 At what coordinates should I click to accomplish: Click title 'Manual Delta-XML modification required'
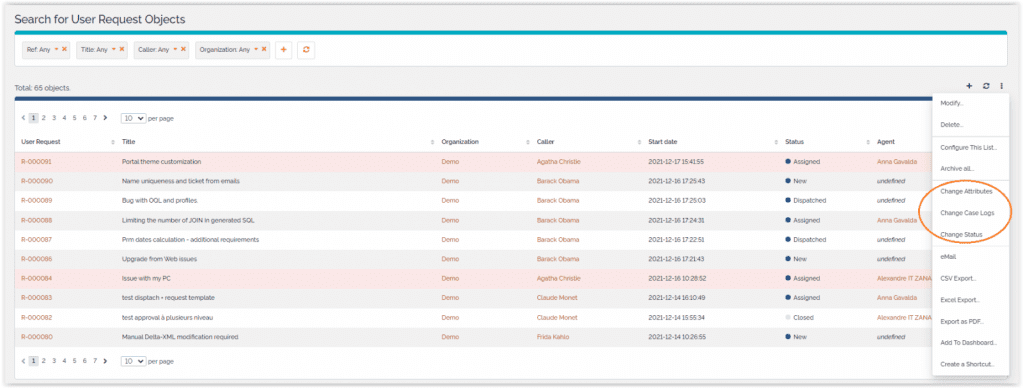click(x=180, y=337)
